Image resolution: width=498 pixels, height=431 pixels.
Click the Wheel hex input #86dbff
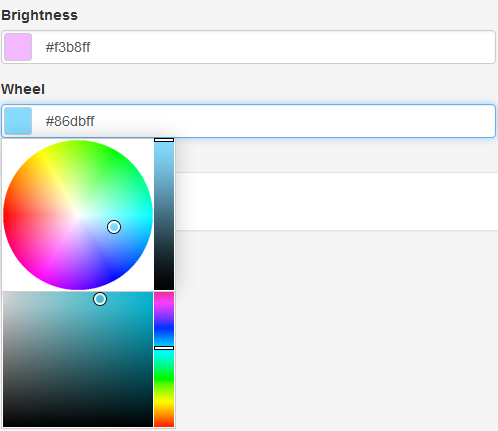pos(248,121)
